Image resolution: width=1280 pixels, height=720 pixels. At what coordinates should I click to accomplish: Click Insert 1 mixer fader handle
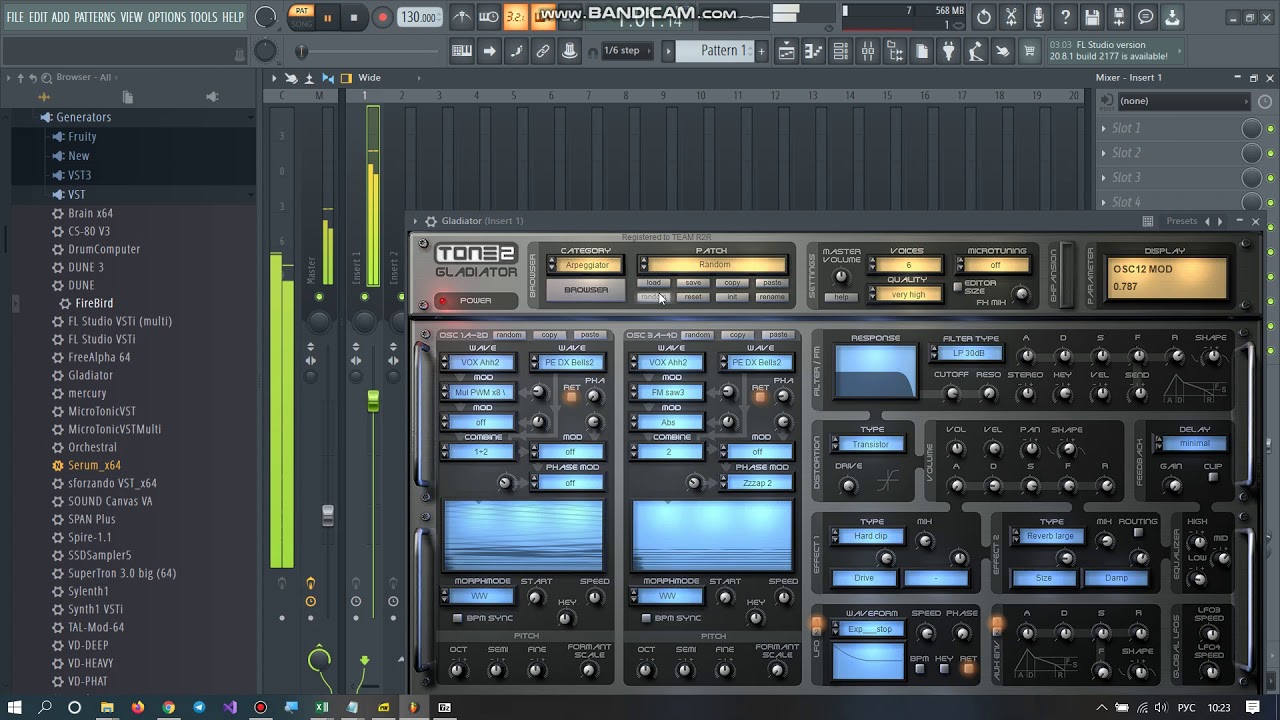(x=373, y=401)
